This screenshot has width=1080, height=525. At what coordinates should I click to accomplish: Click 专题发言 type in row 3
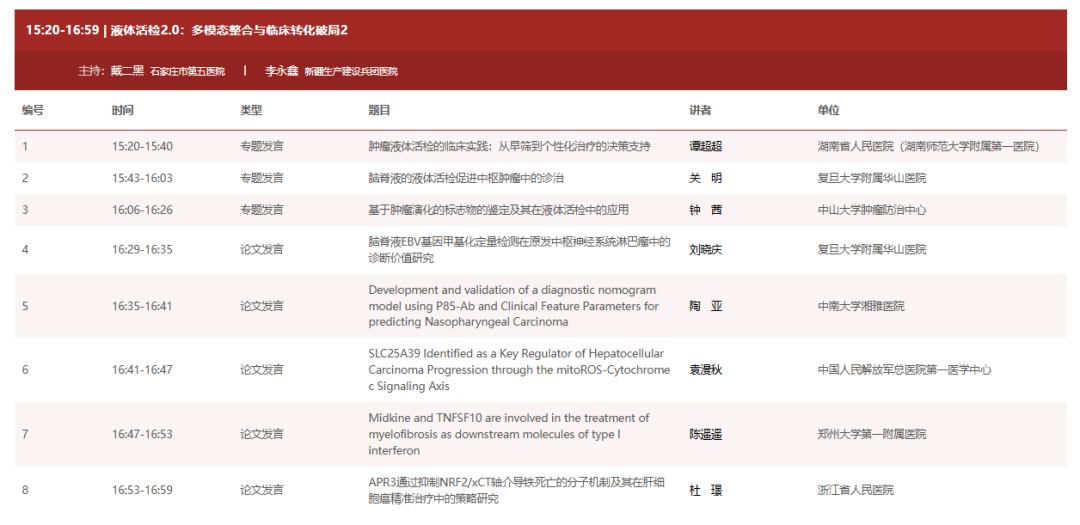point(262,210)
